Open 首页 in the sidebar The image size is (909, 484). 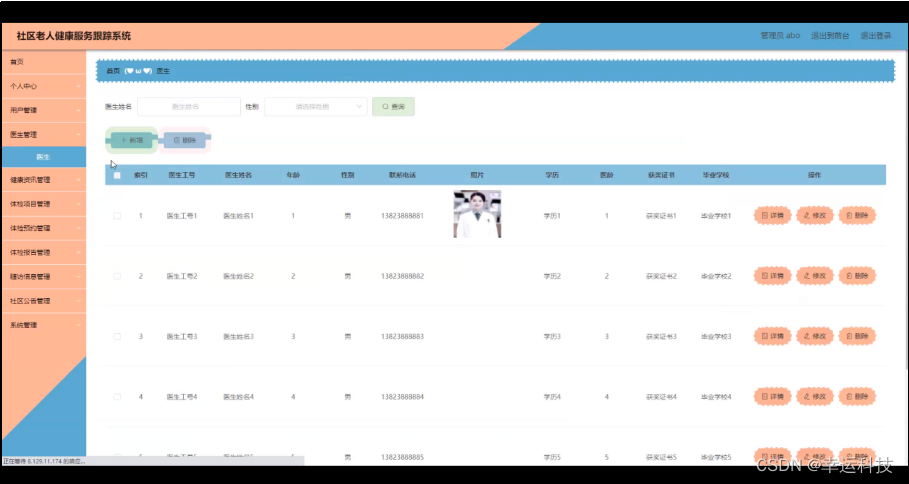coord(43,62)
